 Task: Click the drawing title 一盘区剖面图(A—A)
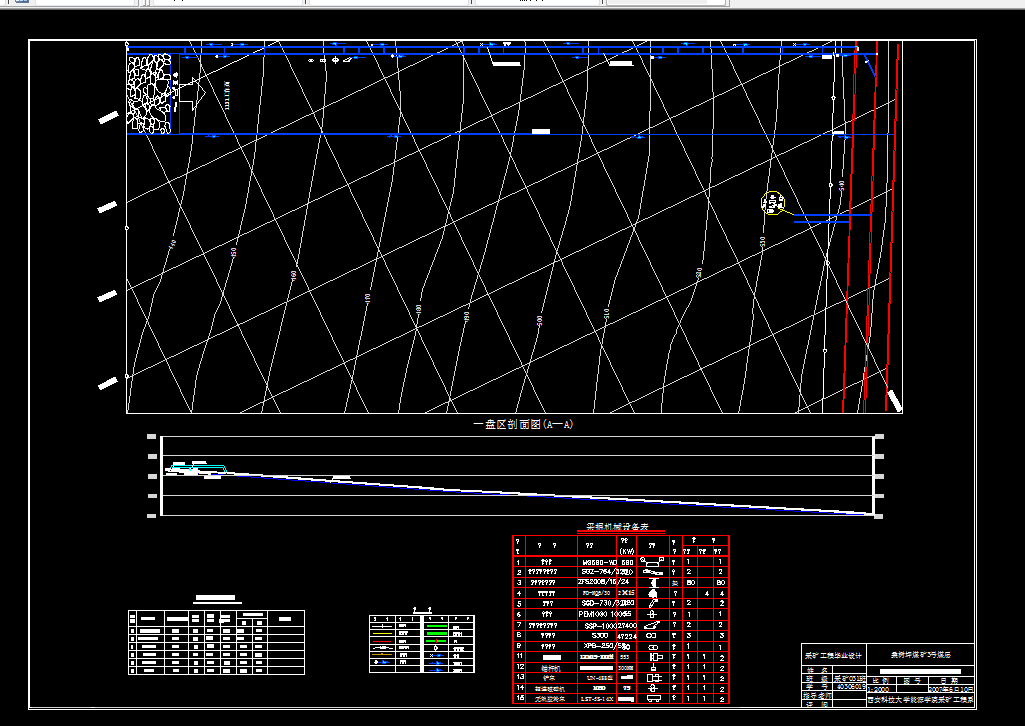click(x=523, y=424)
